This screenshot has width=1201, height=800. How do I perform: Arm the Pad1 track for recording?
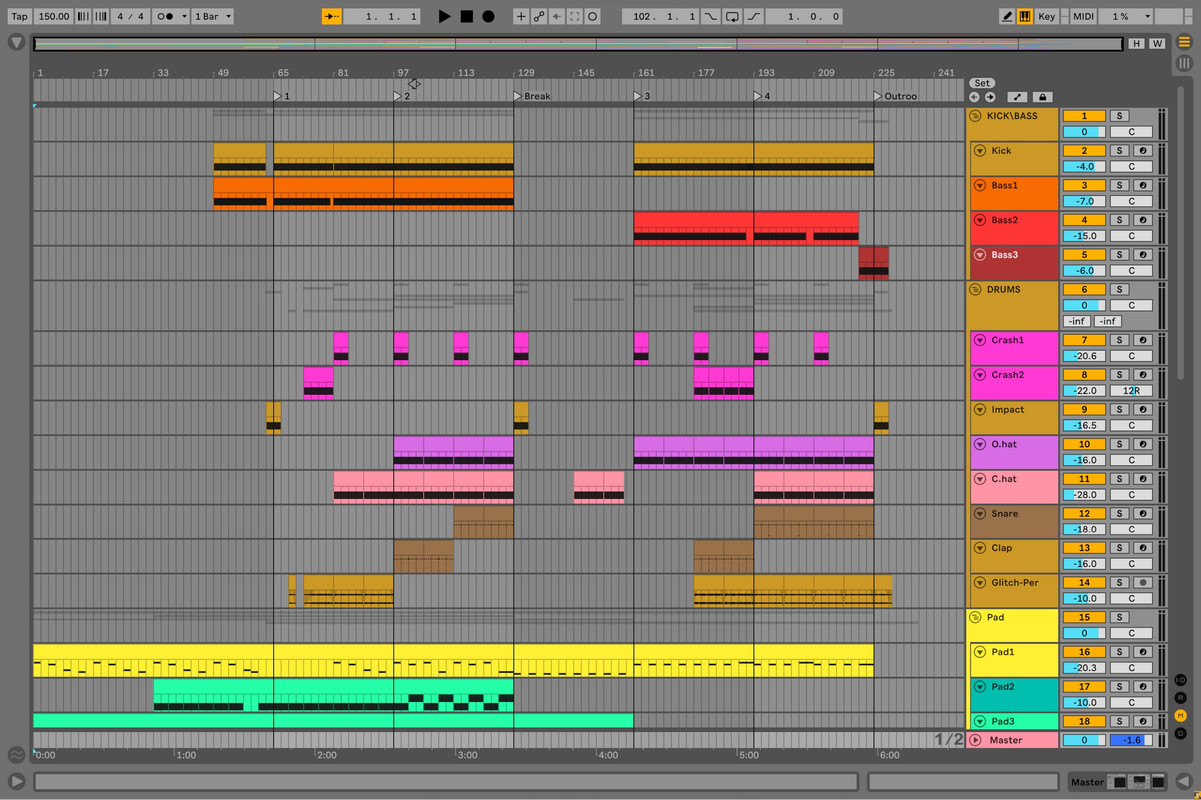(x=1143, y=652)
